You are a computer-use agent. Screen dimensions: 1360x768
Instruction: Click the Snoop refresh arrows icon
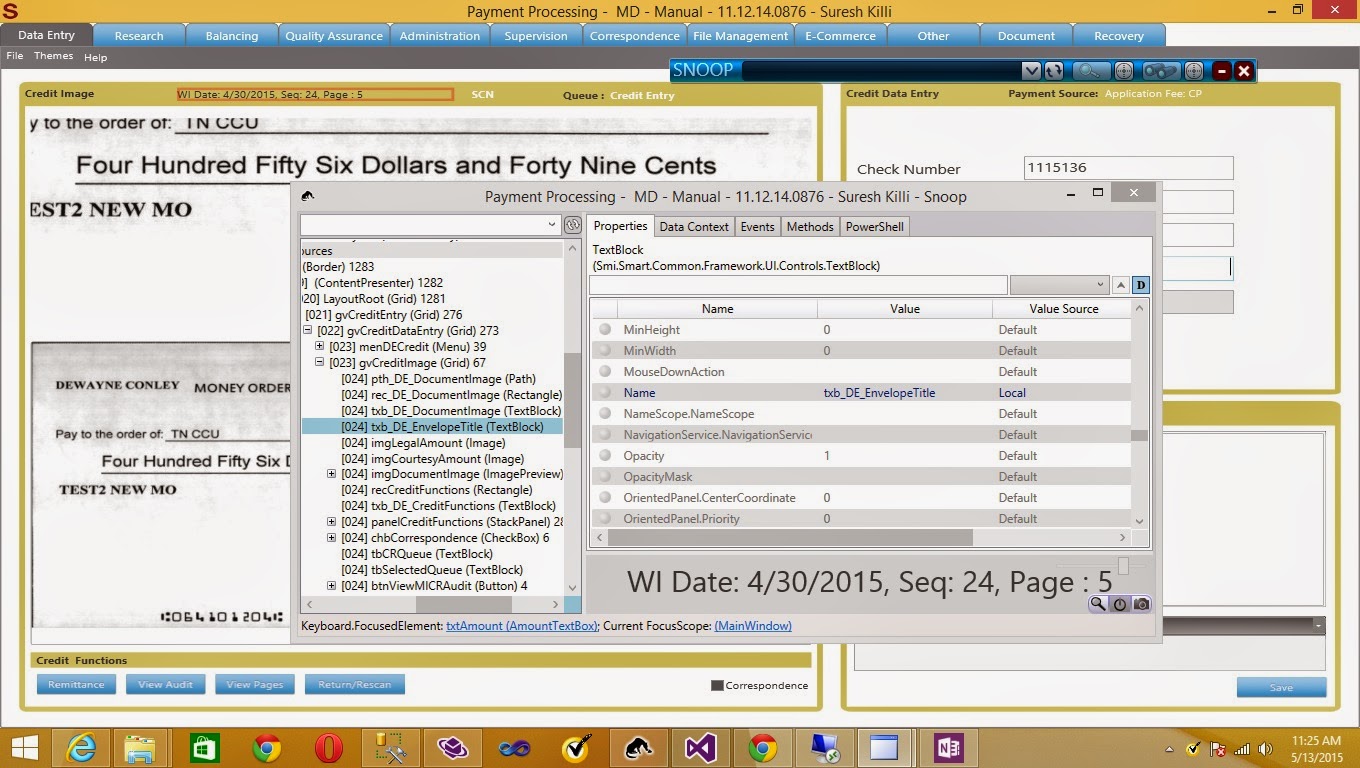(x=1054, y=71)
